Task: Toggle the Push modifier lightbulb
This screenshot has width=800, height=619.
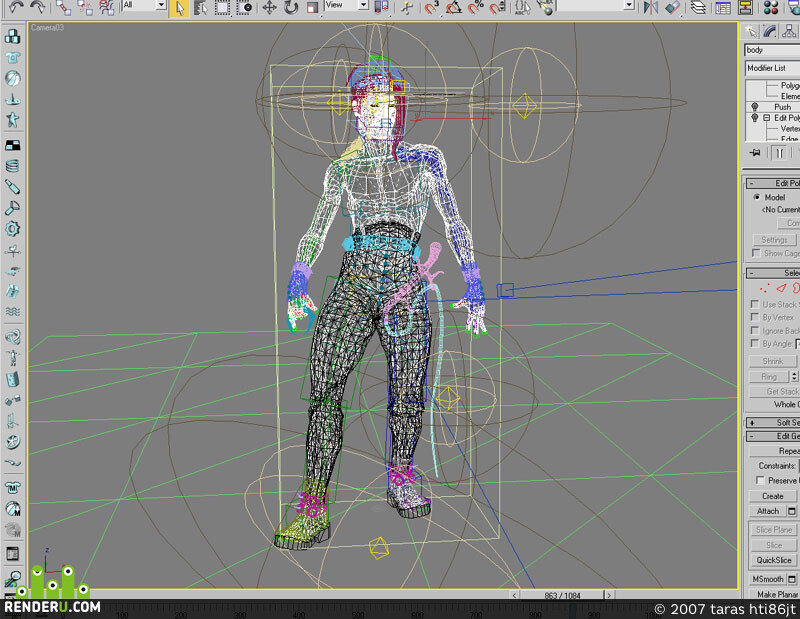Action: tap(755, 107)
